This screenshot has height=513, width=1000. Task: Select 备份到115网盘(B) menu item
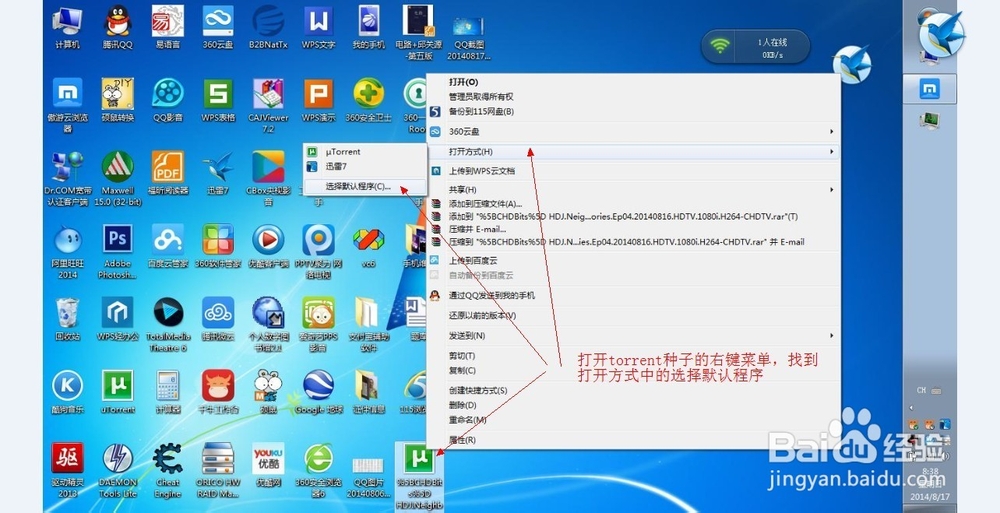[633, 111]
